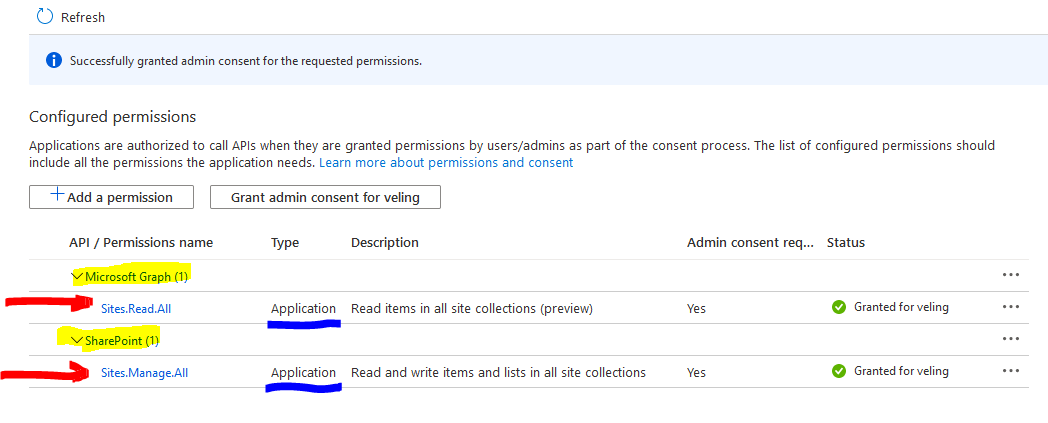Screen dimensions: 1048x423
Task: Collapse the Microsoft Graph permissions group
Action: [x=77, y=276]
